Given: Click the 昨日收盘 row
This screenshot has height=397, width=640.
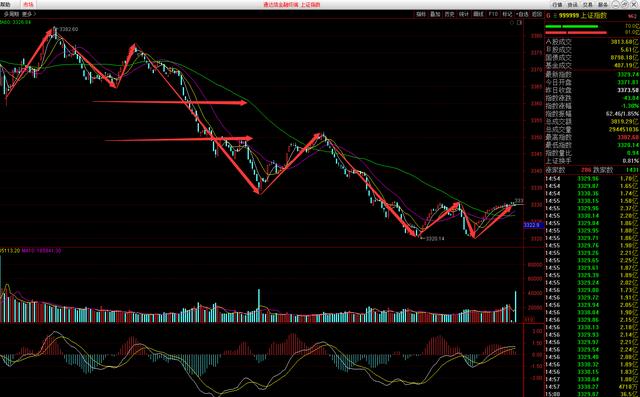Looking at the screenshot, I should click(592, 90).
